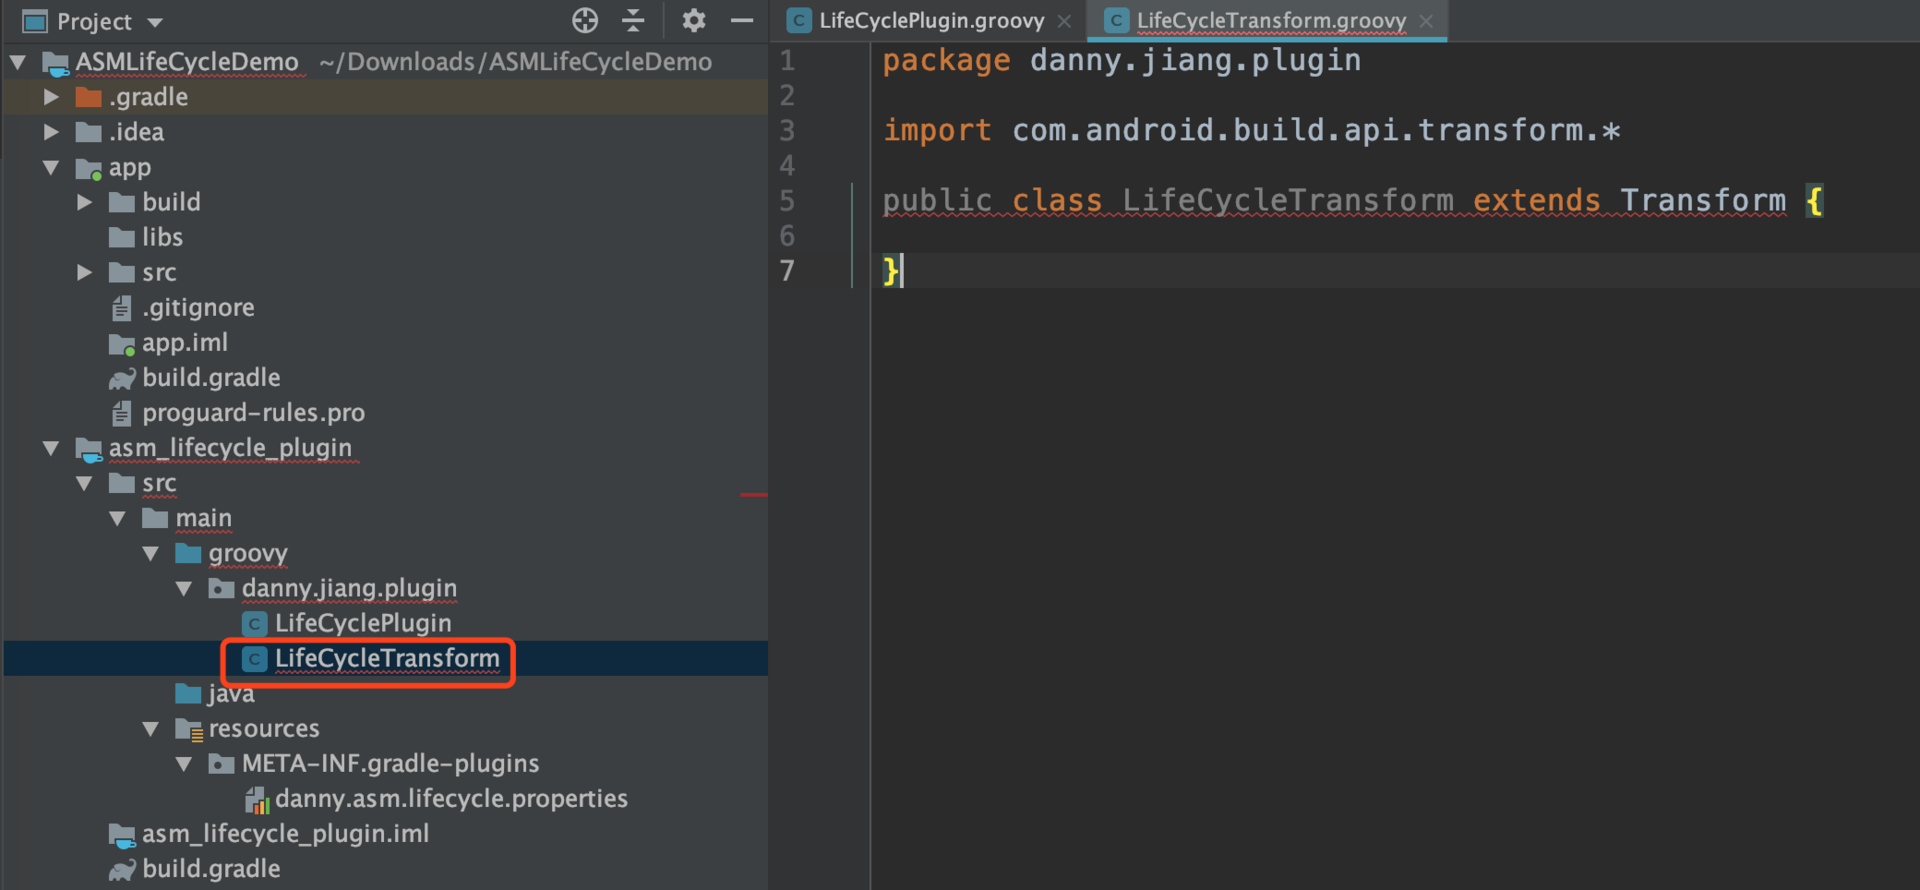
Task: Click the 'package' keyword in line 1
Action: pyautogui.click(x=946, y=61)
